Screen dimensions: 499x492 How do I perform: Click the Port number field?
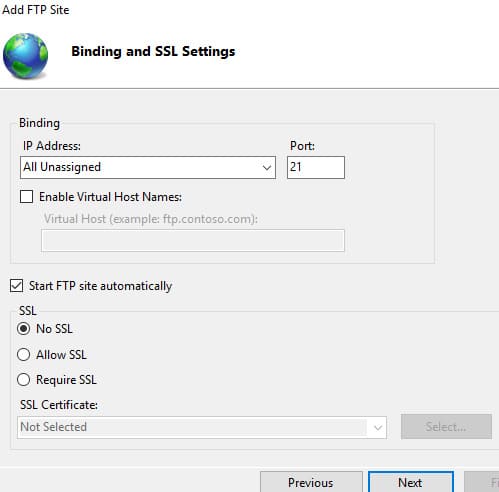coord(316,167)
